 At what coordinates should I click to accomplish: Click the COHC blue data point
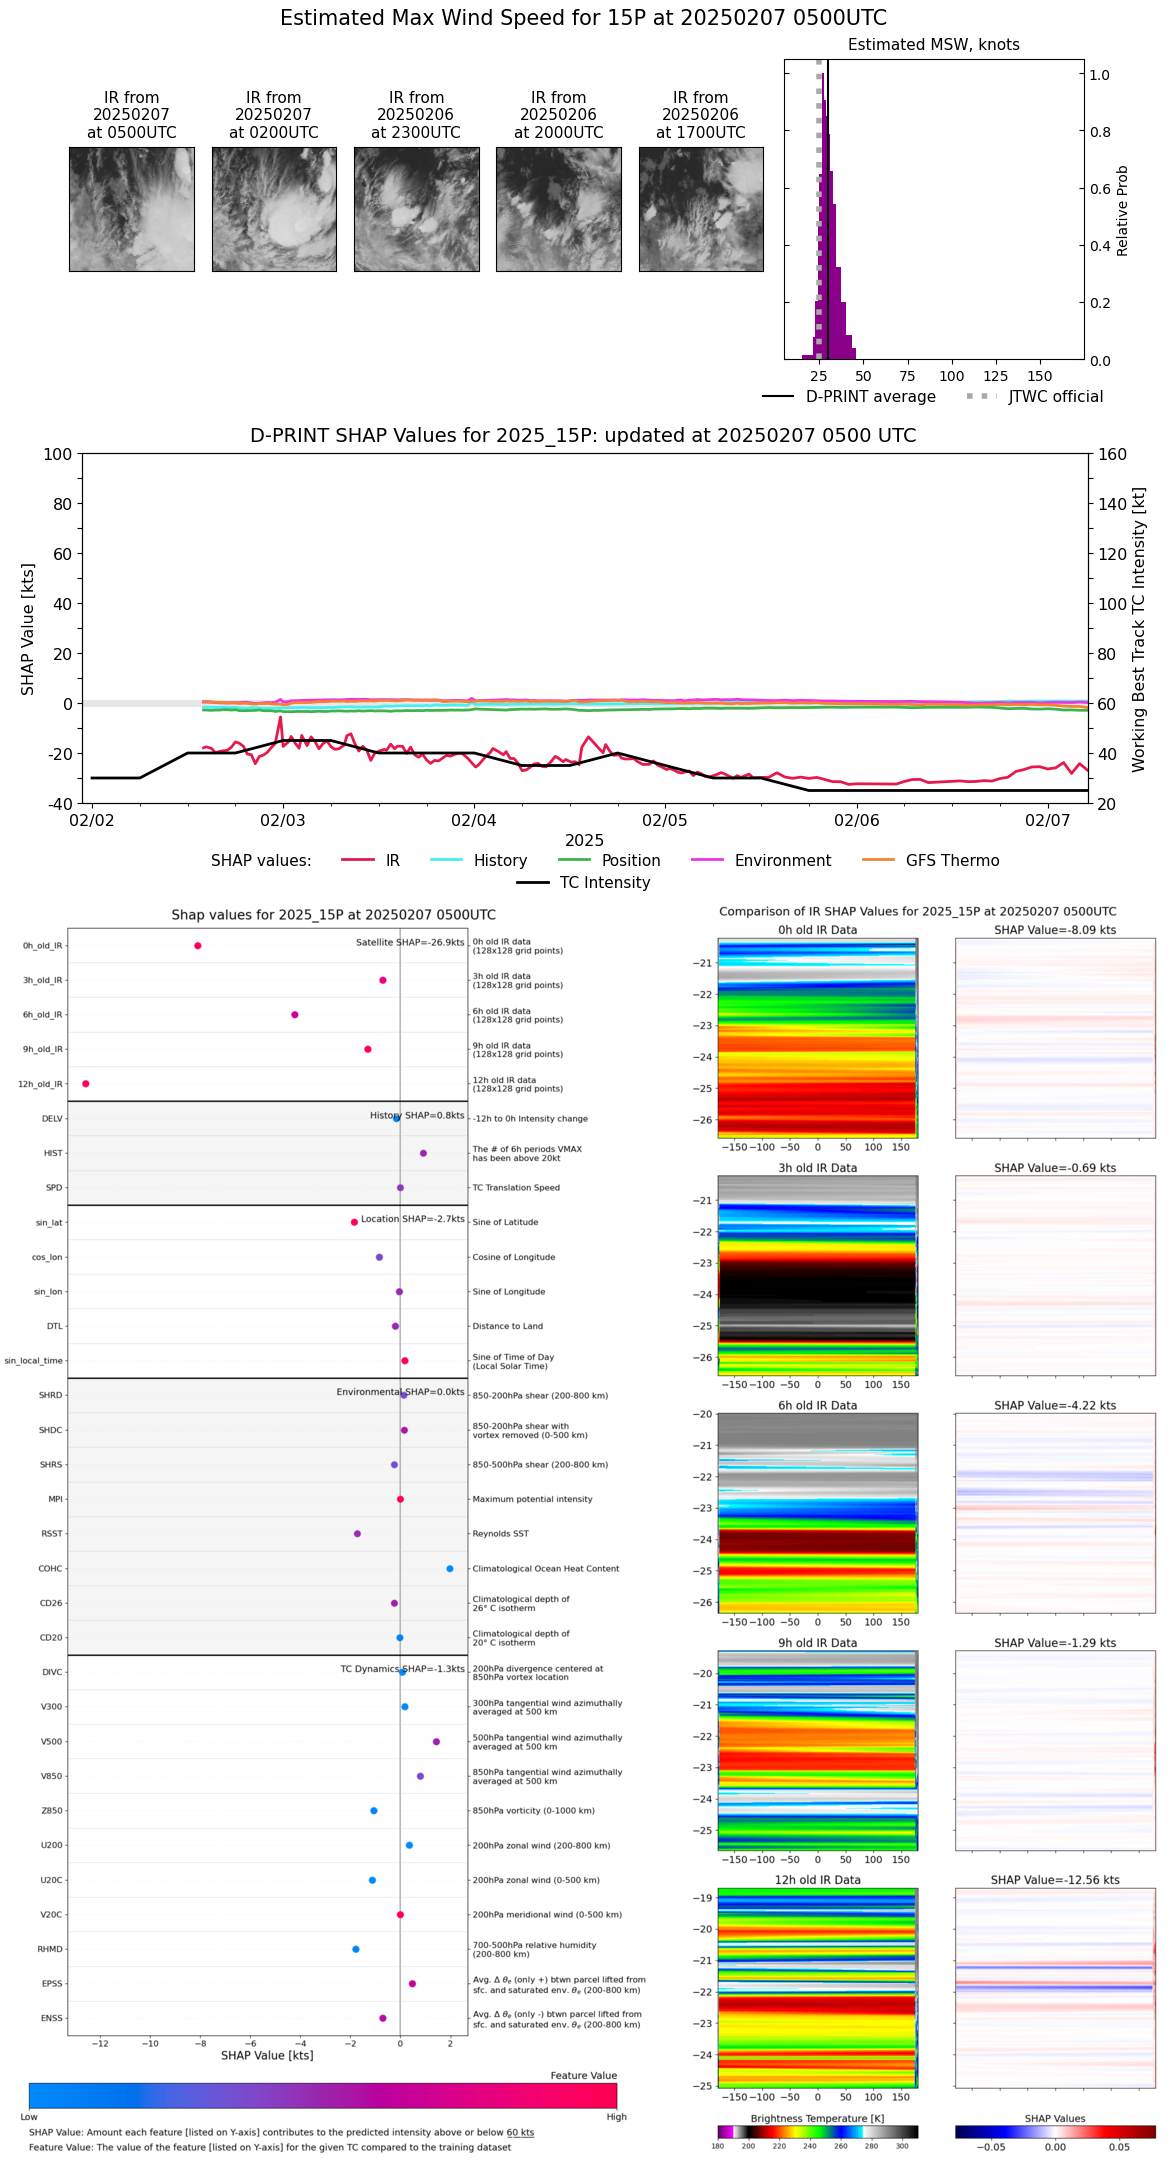pyautogui.click(x=450, y=1568)
